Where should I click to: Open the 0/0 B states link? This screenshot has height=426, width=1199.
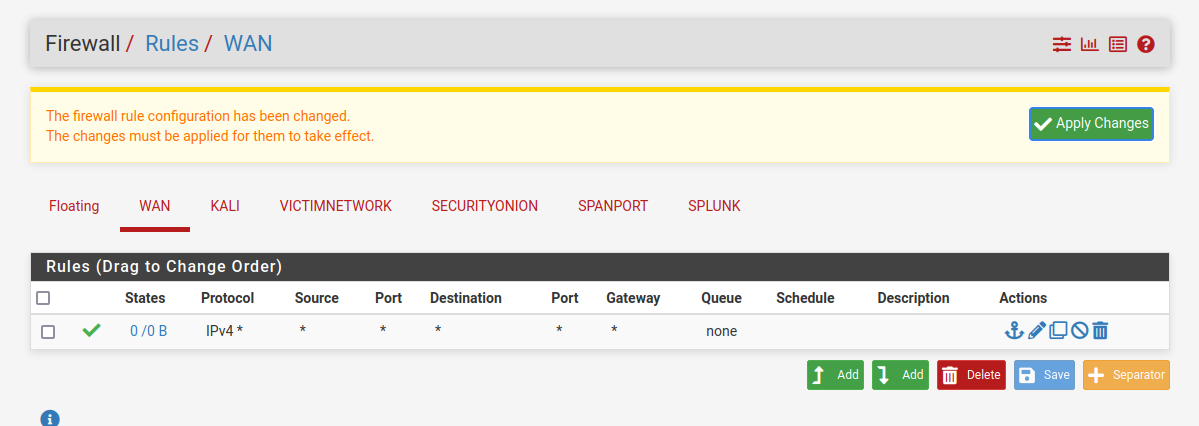pyautogui.click(x=148, y=331)
